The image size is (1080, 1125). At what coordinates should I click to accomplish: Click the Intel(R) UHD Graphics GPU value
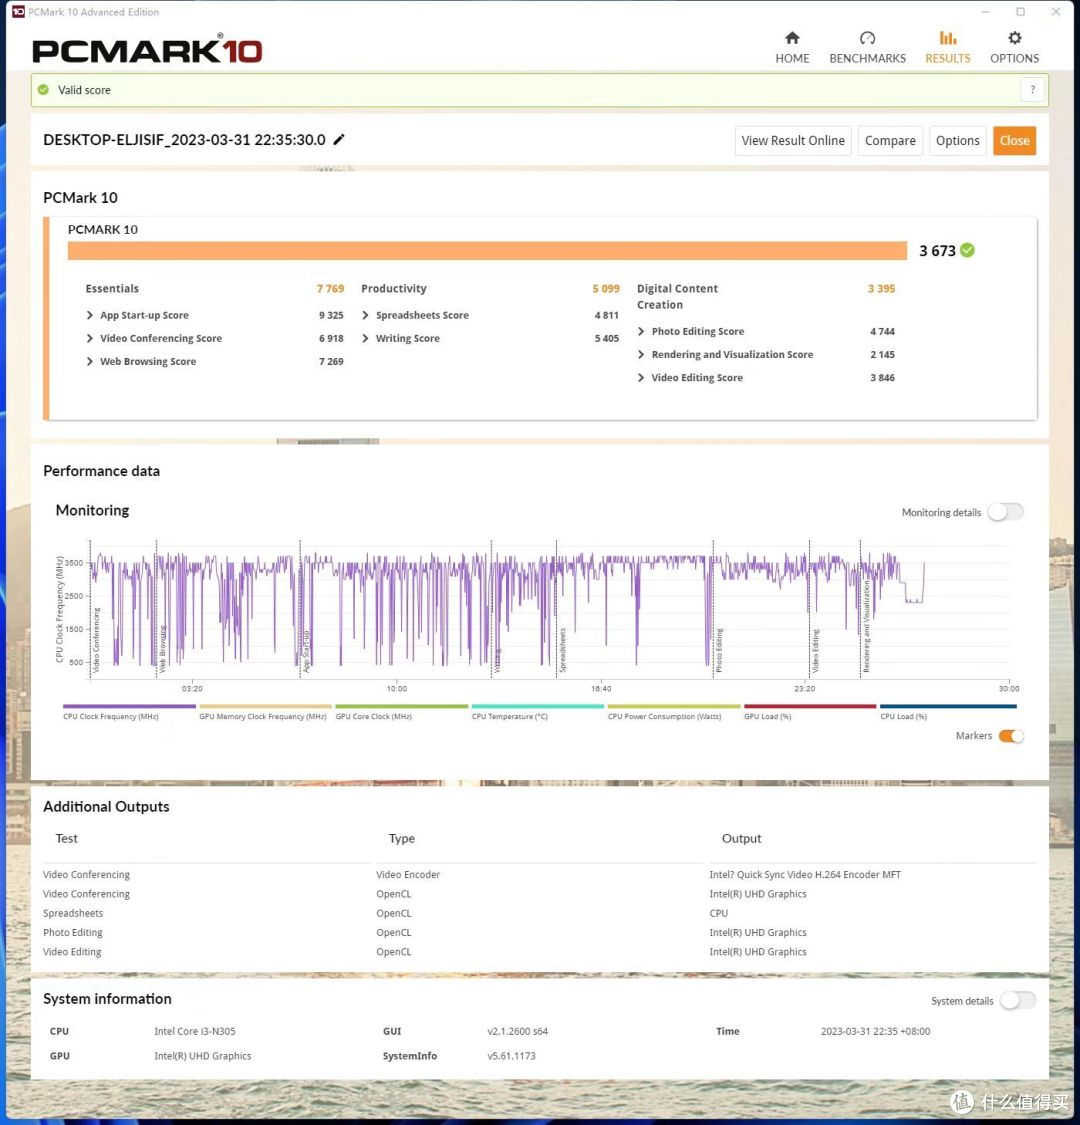(202, 1056)
